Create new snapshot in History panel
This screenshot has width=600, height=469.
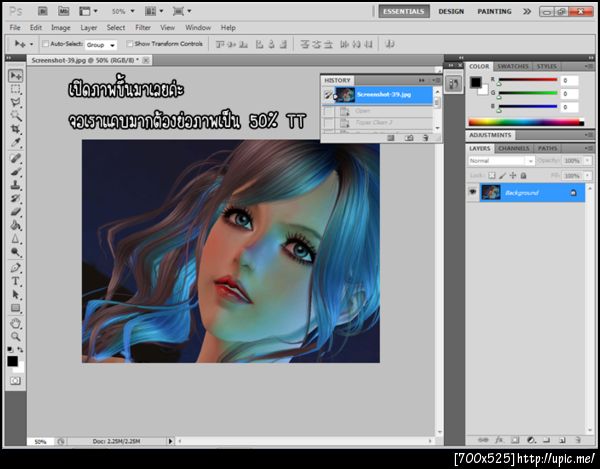(409, 138)
